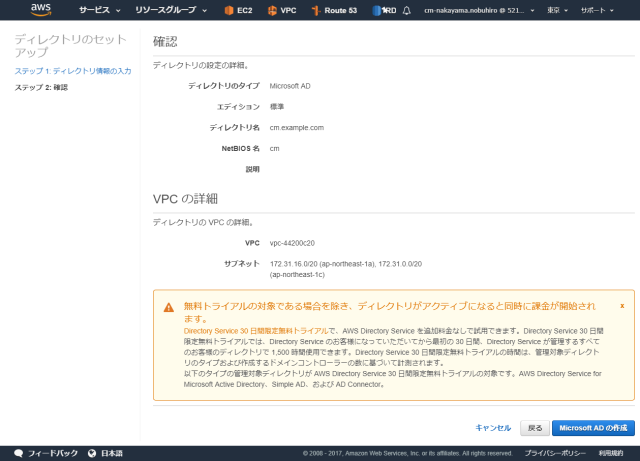Open the 東京 region dropdown
640x461 pixels.
(x=557, y=11)
